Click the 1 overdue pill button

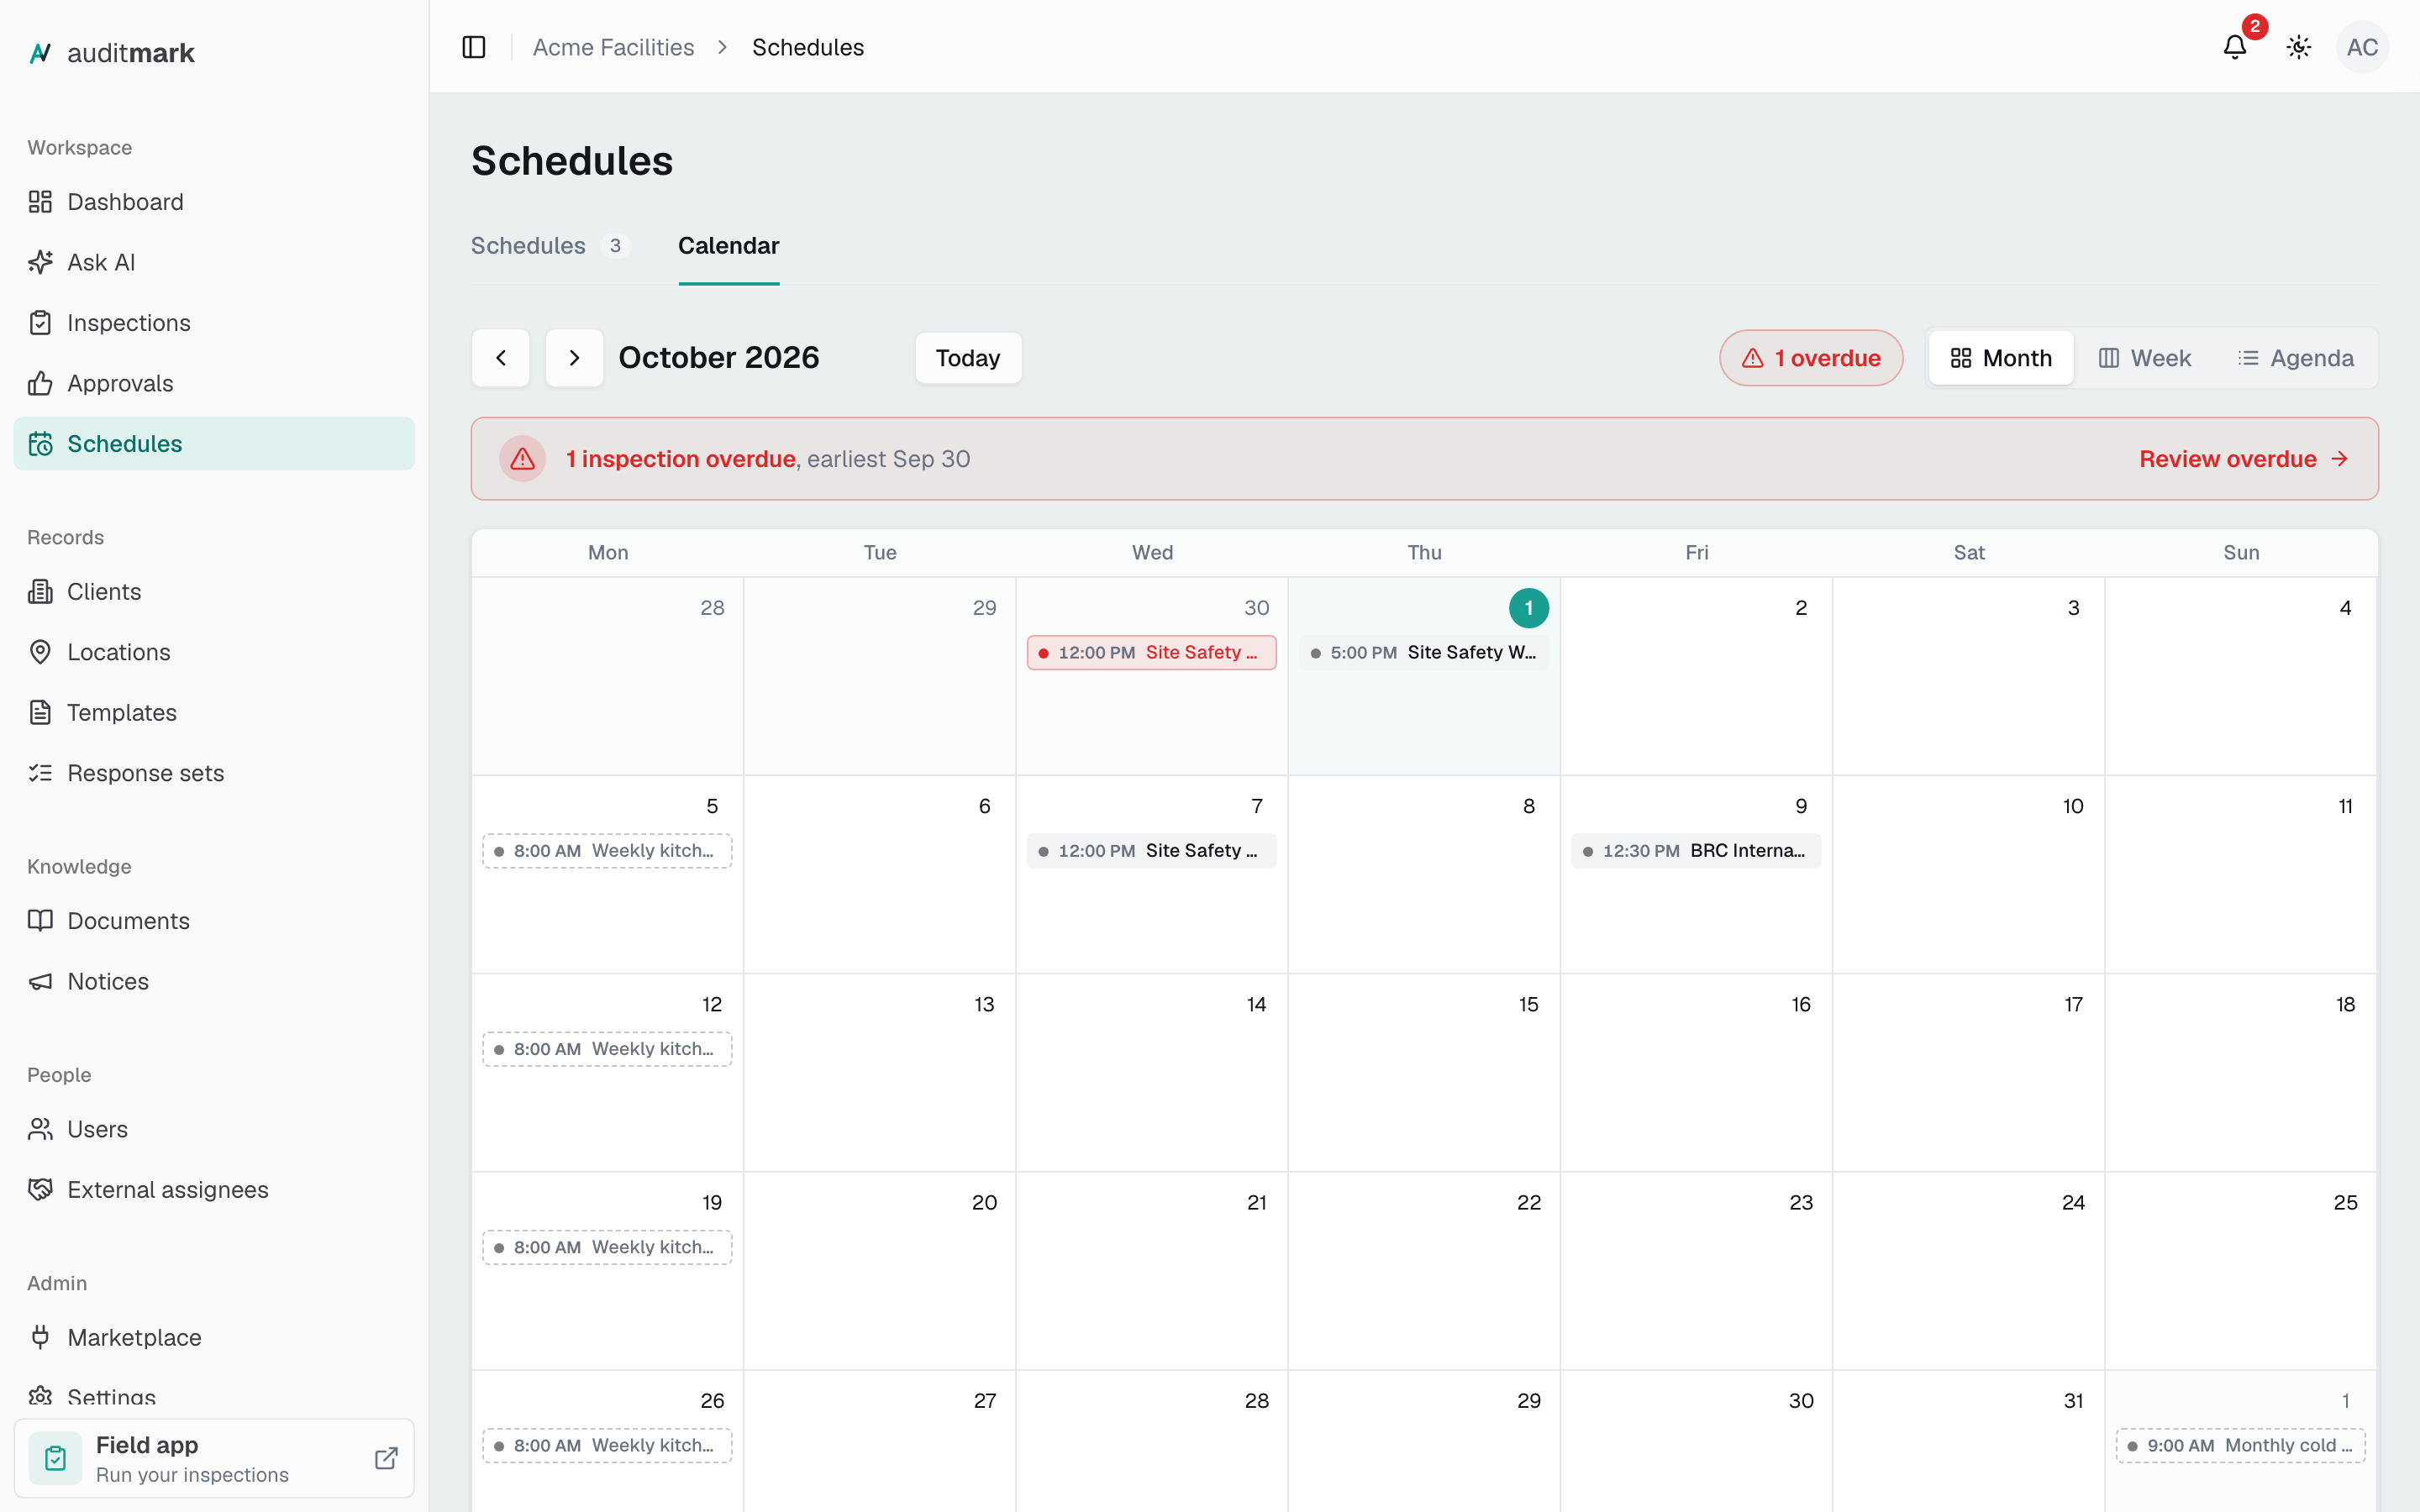click(x=1811, y=358)
